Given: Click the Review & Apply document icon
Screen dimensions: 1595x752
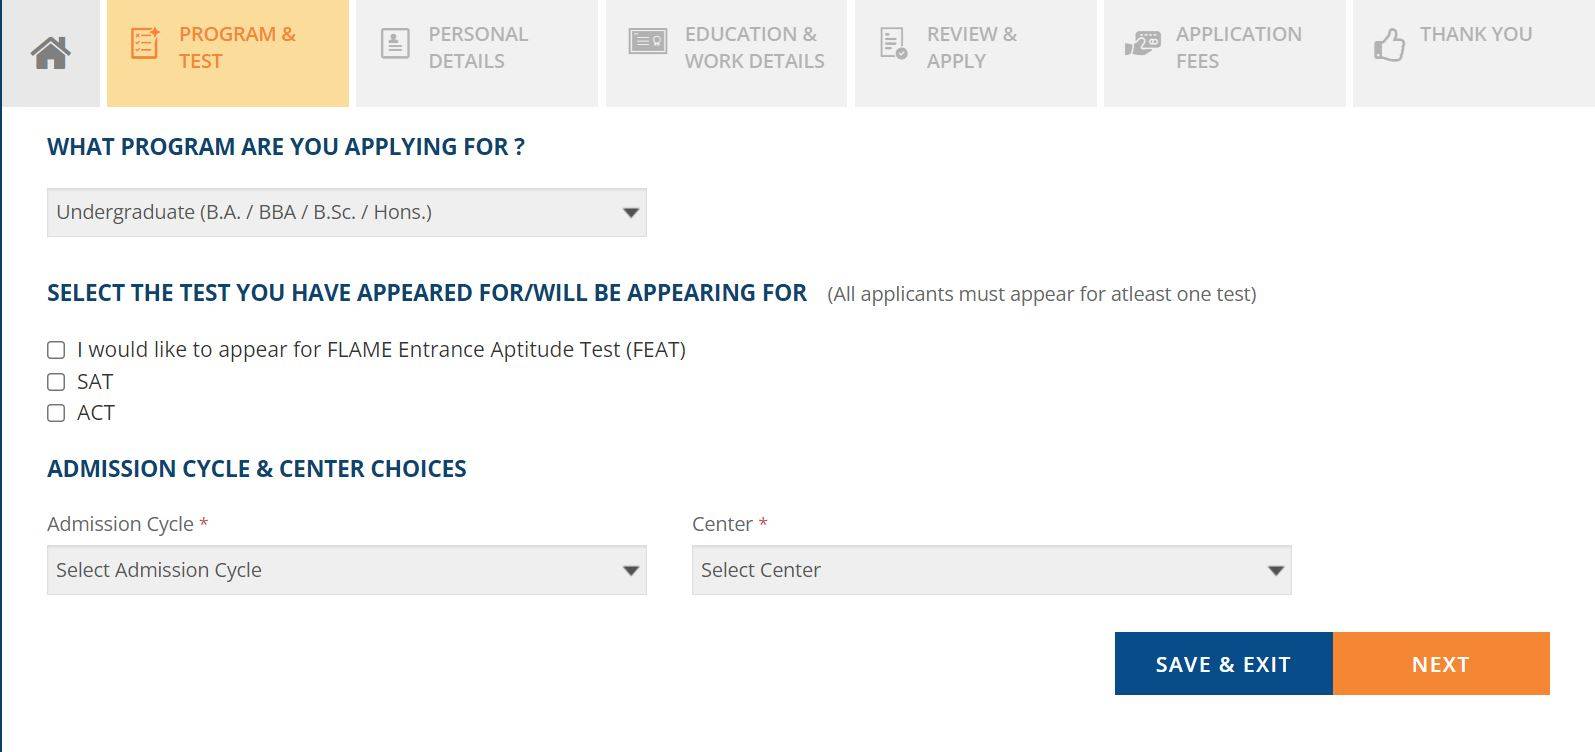Looking at the screenshot, I should click(893, 44).
